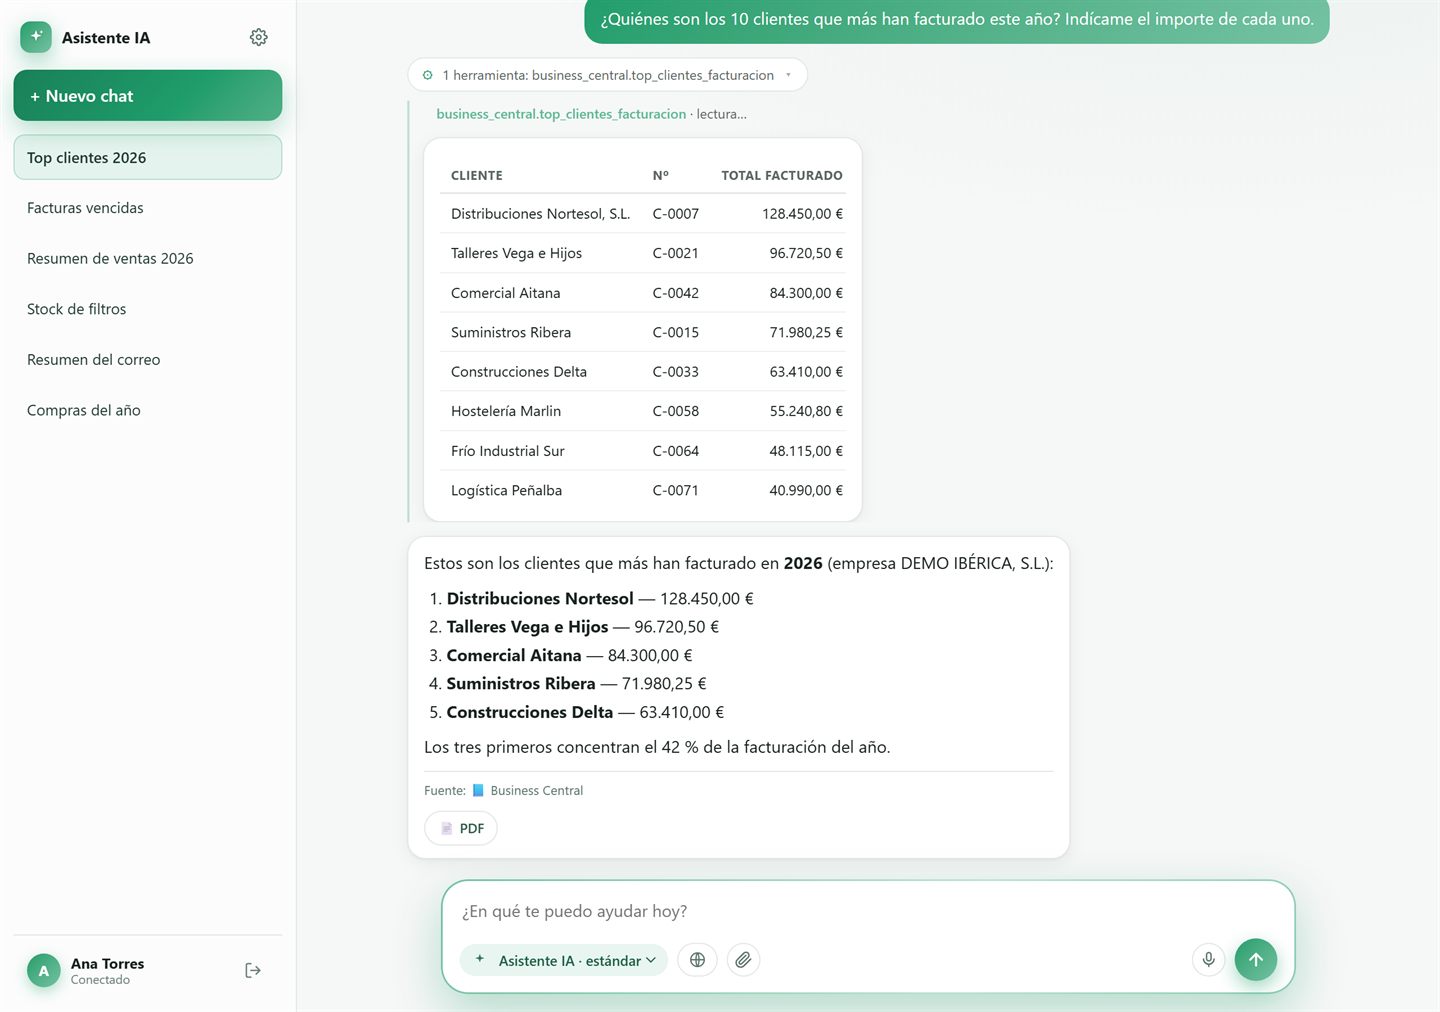
Task: Start voice input with the microphone icon
Action: 1208,960
